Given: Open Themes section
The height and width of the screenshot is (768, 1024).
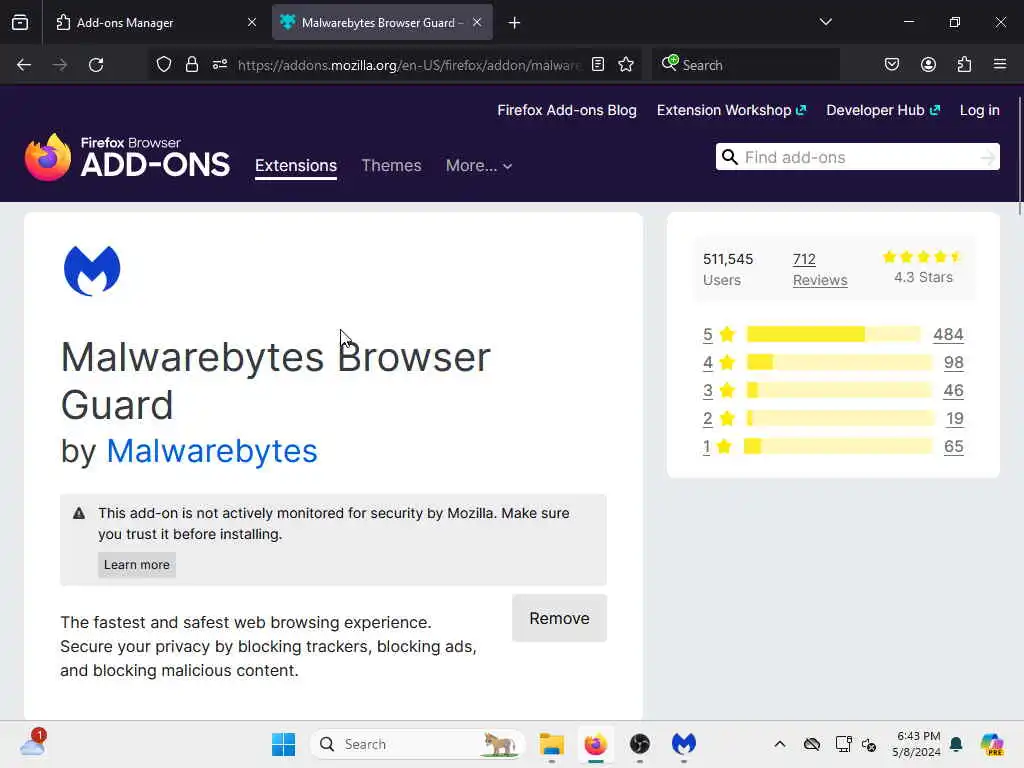Looking at the screenshot, I should coord(391,166).
